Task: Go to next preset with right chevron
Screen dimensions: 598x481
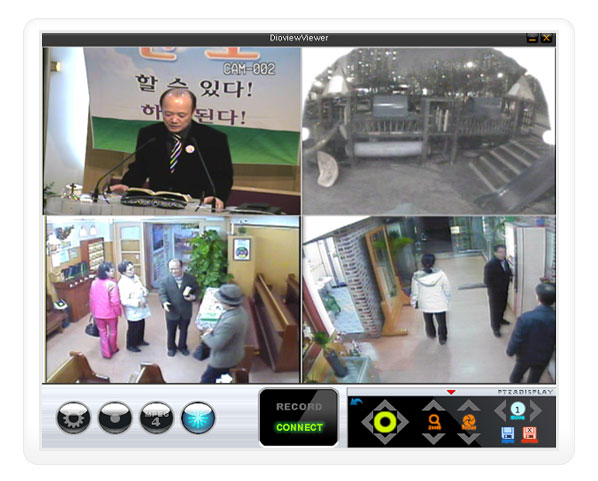Action: [536, 410]
